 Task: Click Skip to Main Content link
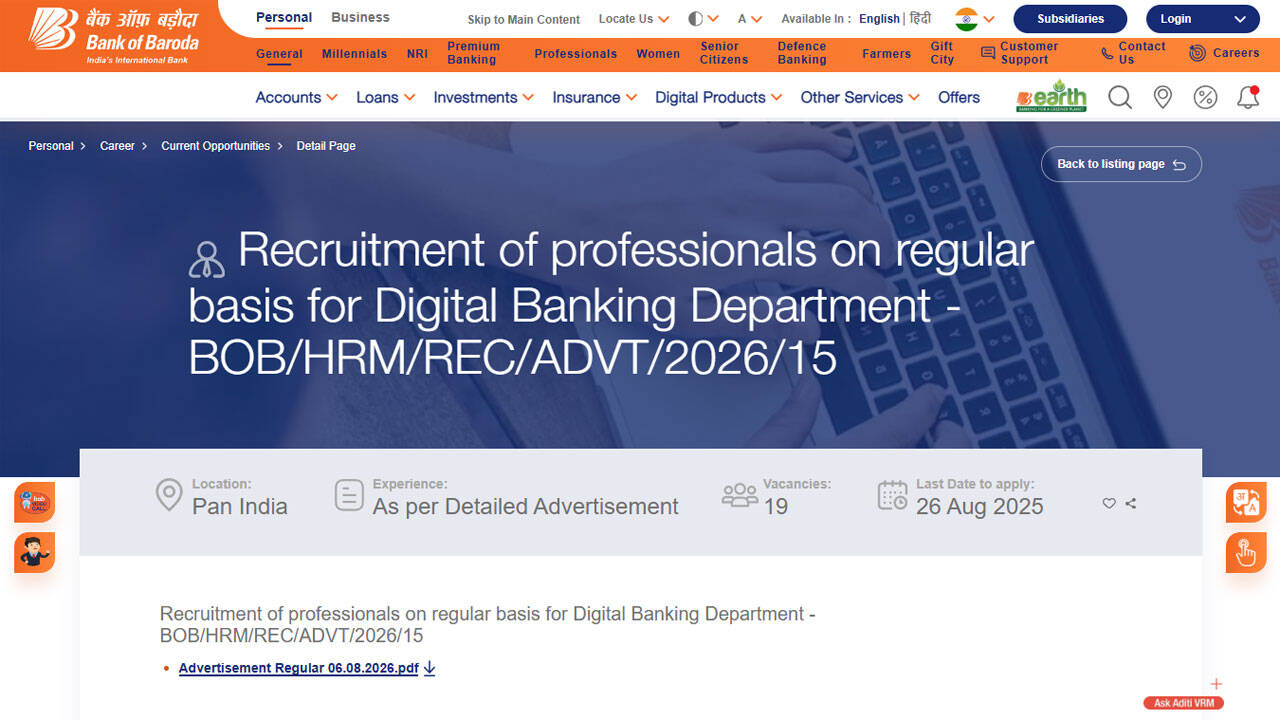coord(524,20)
